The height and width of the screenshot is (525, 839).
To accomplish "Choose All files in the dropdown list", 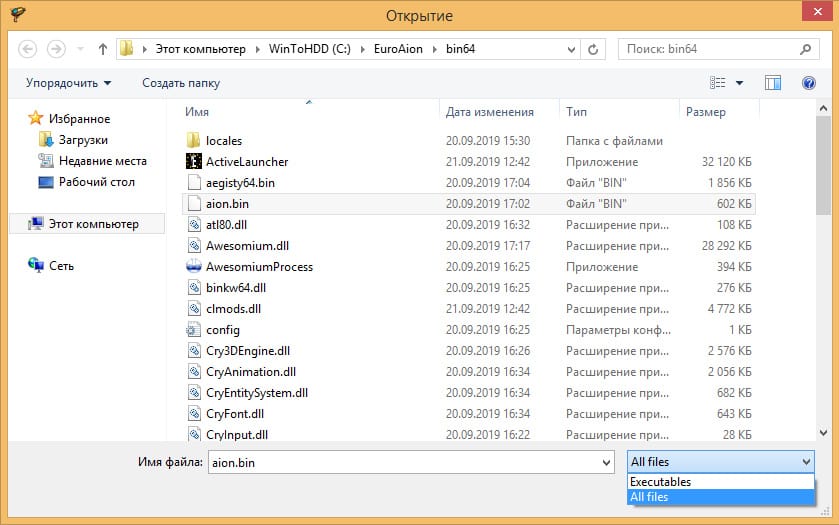I will pos(650,497).
